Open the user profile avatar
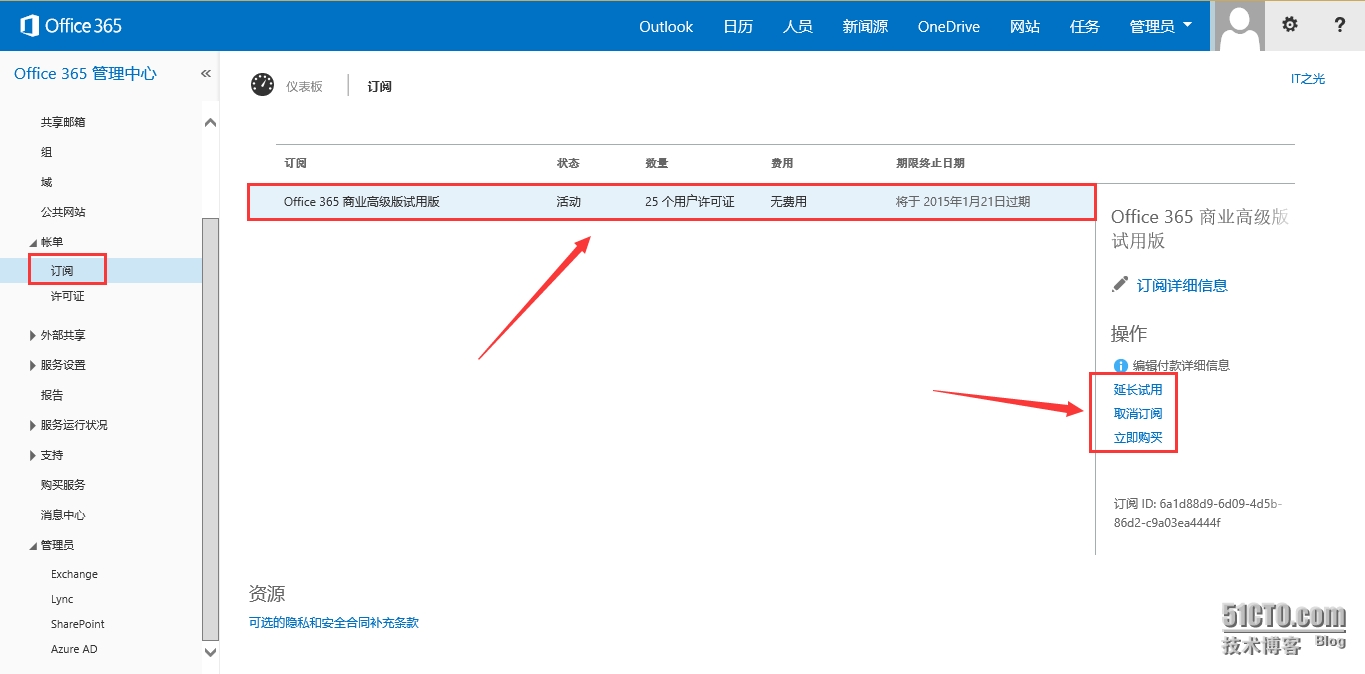The image size is (1365, 674). pyautogui.click(x=1238, y=26)
